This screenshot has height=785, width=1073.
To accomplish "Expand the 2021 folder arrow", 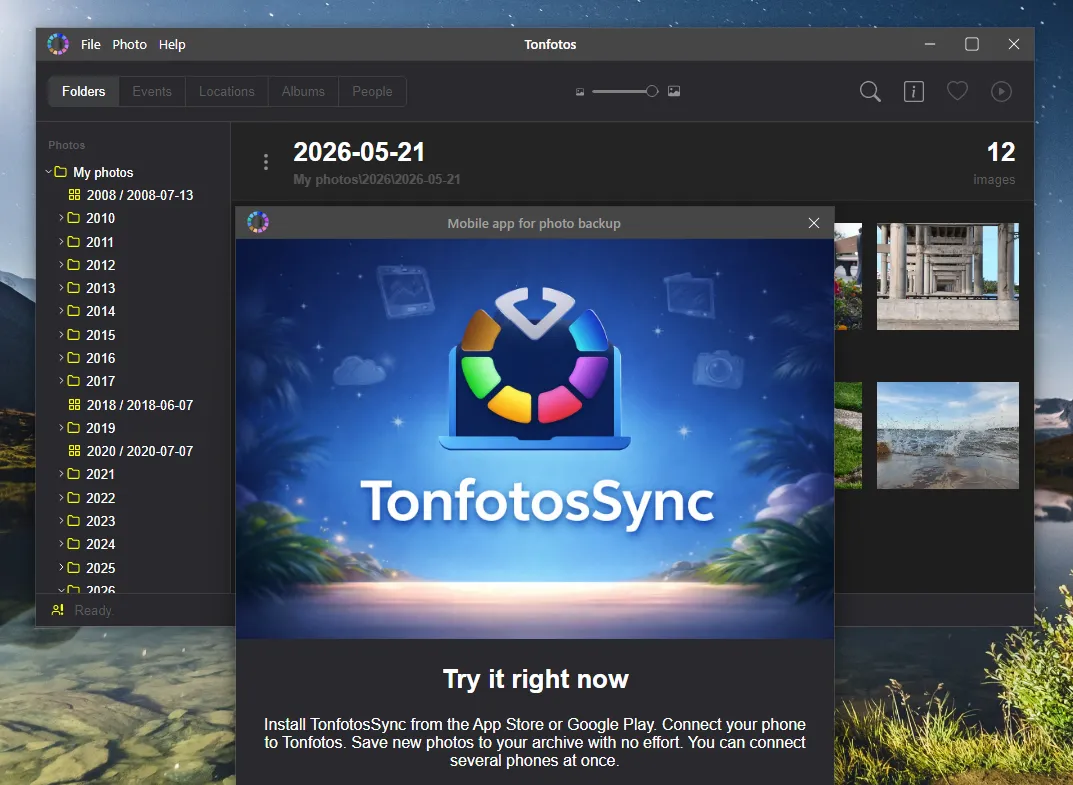I will (x=61, y=474).
